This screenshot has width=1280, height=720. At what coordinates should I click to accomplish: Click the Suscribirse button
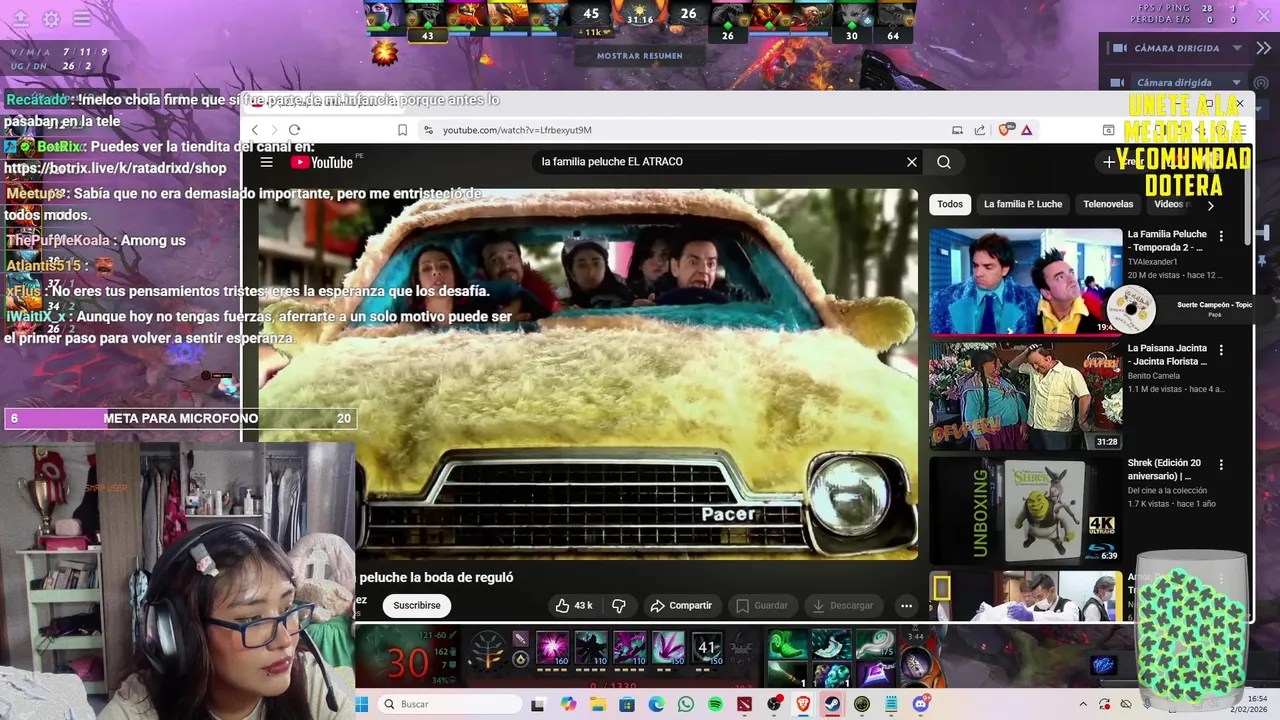click(417, 605)
